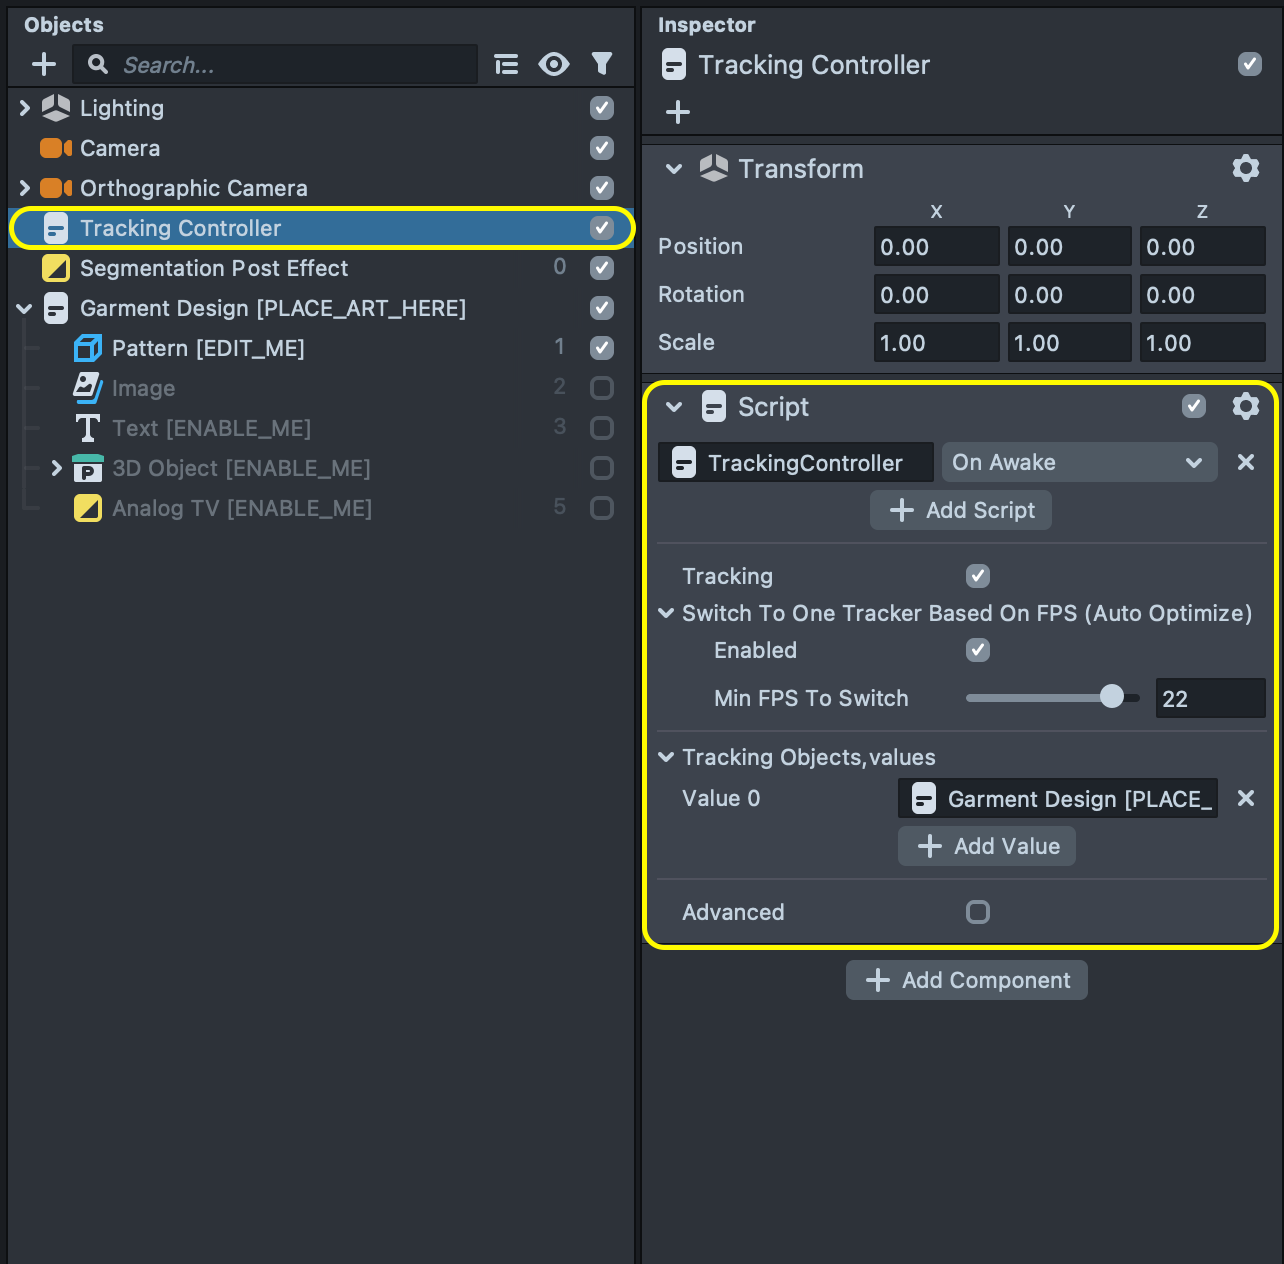Open the Objects panel filter funnel icon
Viewport: 1284px width, 1264px height.
601,65
